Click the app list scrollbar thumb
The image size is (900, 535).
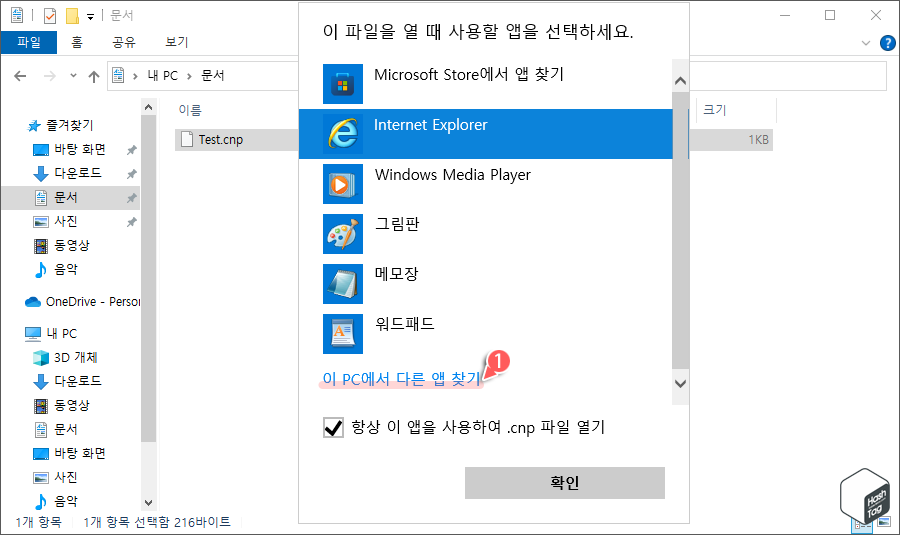pos(680,230)
